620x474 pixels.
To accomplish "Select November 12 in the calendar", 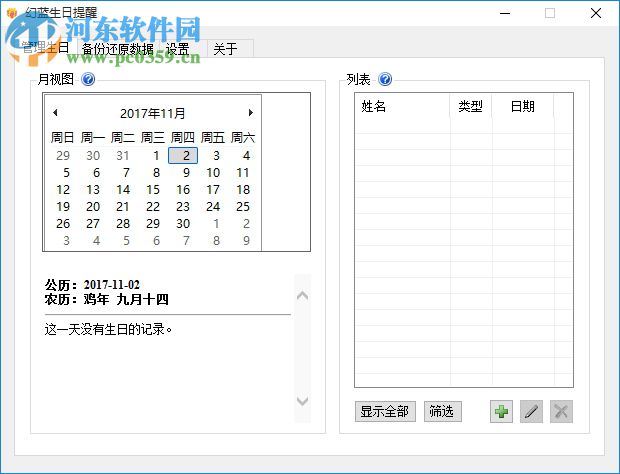I will coord(63,190).
